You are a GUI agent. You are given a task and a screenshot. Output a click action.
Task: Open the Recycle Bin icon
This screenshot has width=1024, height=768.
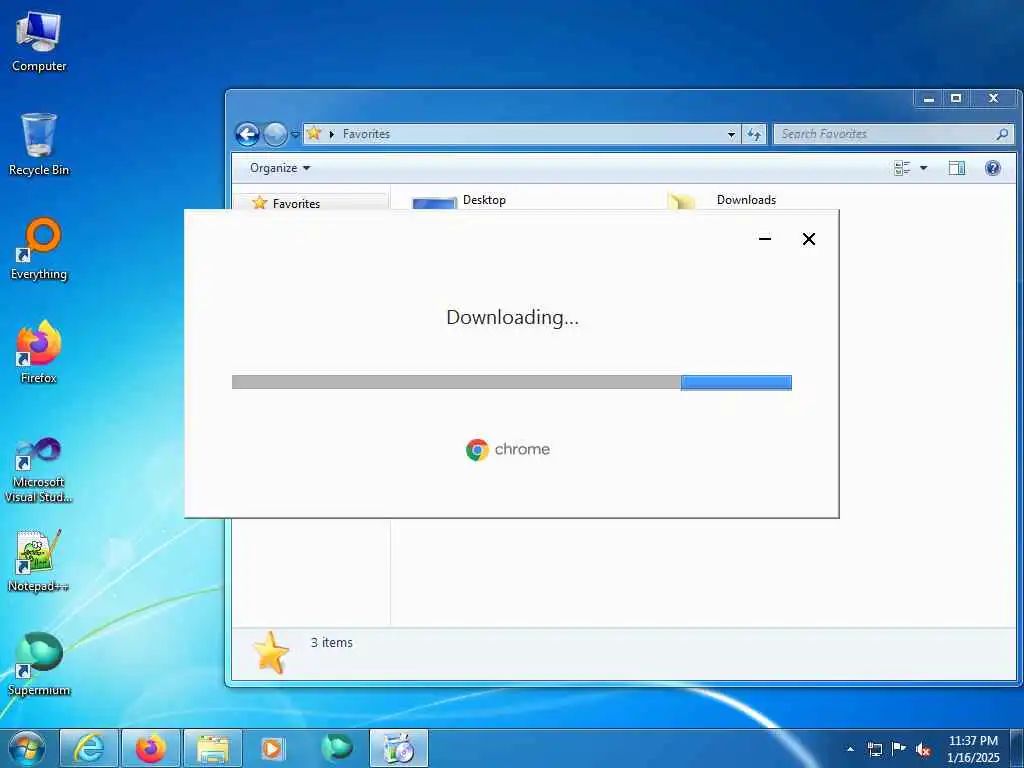(x=39, y=144)
